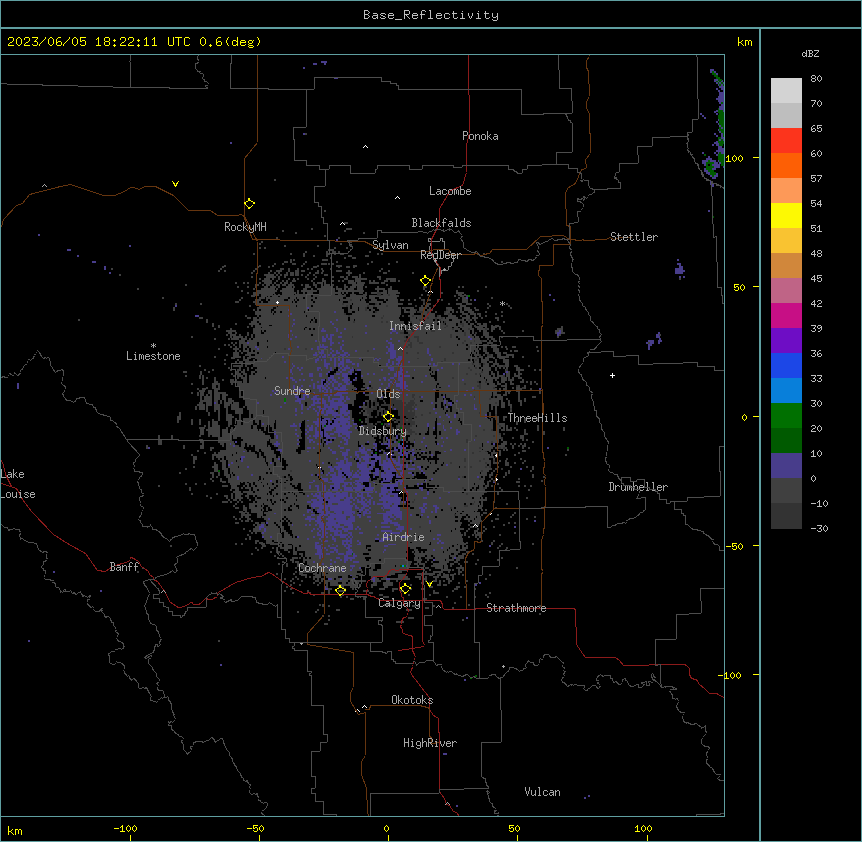Viewport: 862px width, 842px height.
Task: Click the Airdrie label
Action: point(403,537)
